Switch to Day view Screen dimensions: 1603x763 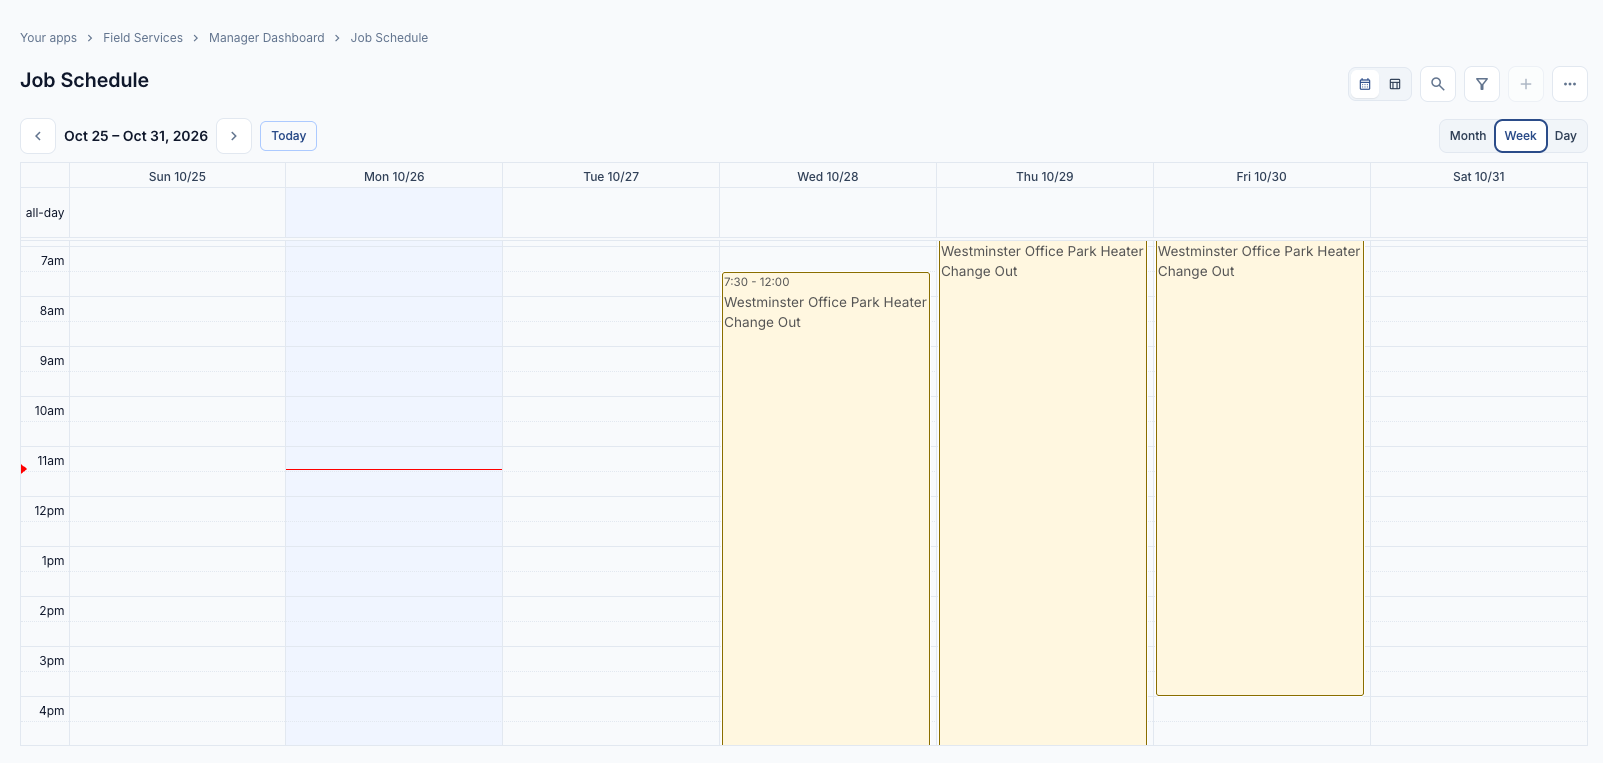pos(1566,136)
